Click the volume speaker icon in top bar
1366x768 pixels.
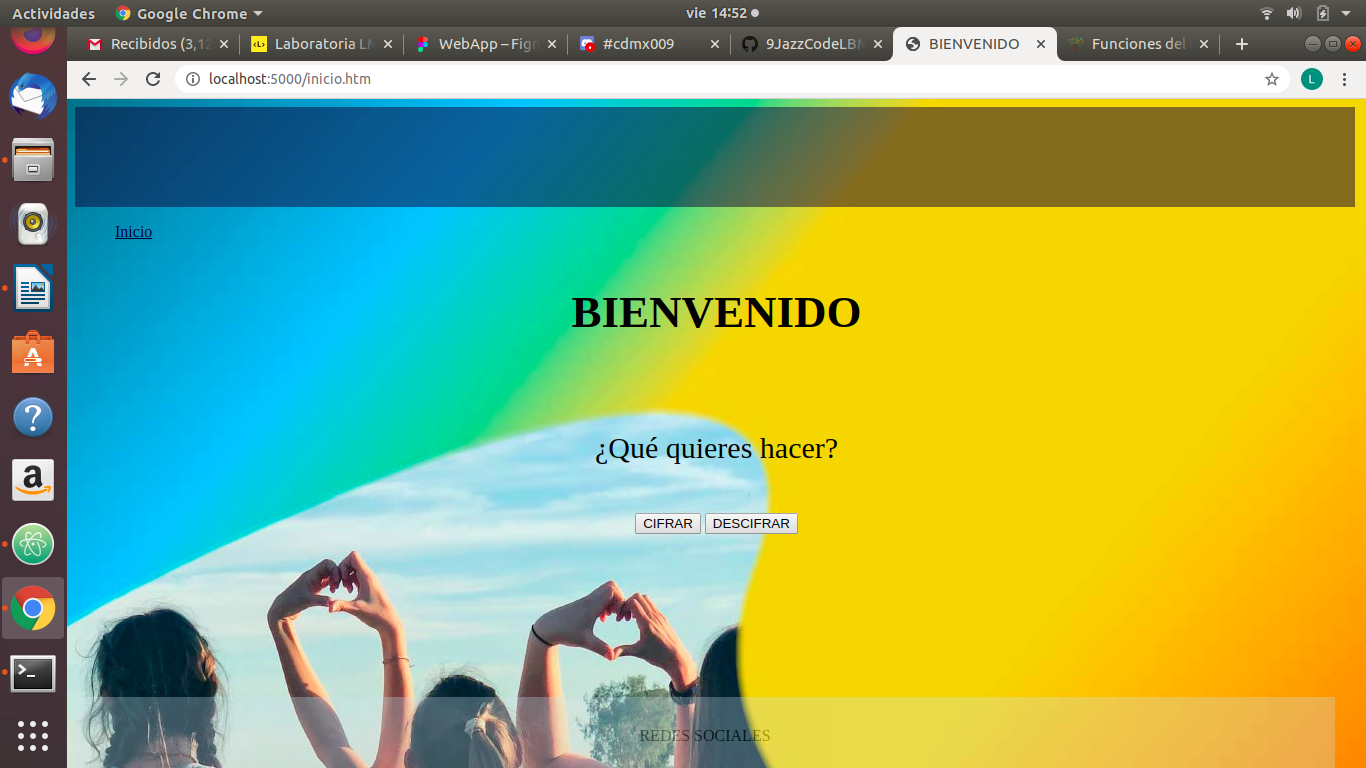pos(1294,13)
